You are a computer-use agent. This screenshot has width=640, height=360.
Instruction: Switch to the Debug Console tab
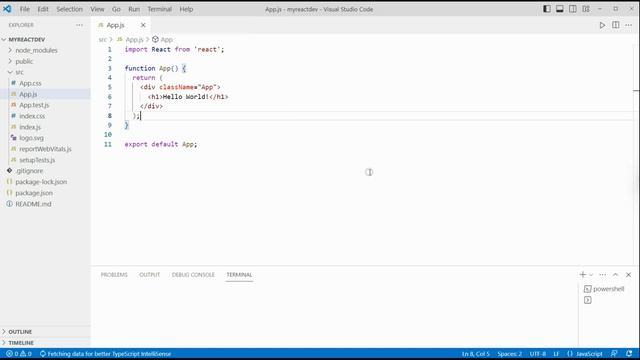(x=193, y=275)
